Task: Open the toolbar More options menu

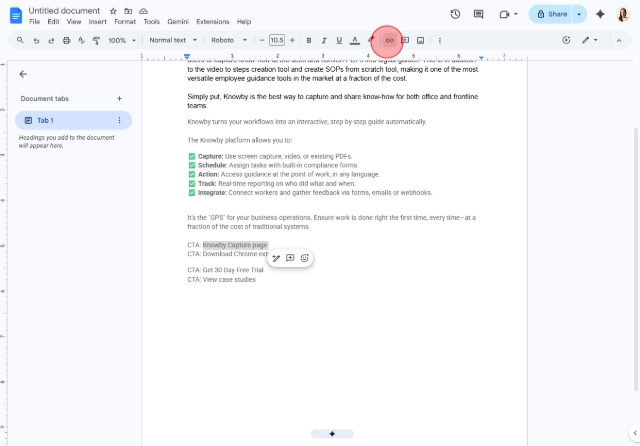Action: click(440, 40)
